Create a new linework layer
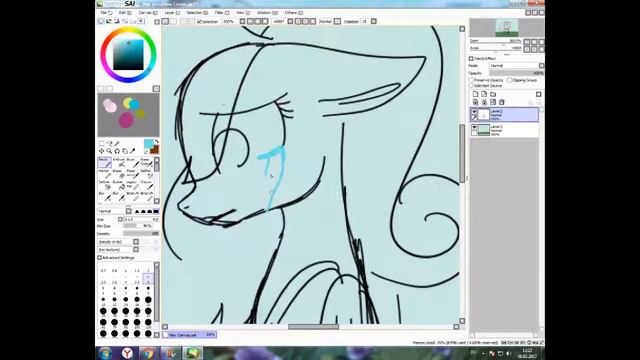Screen dimensions: 640x360 click(x=484, y=94)
